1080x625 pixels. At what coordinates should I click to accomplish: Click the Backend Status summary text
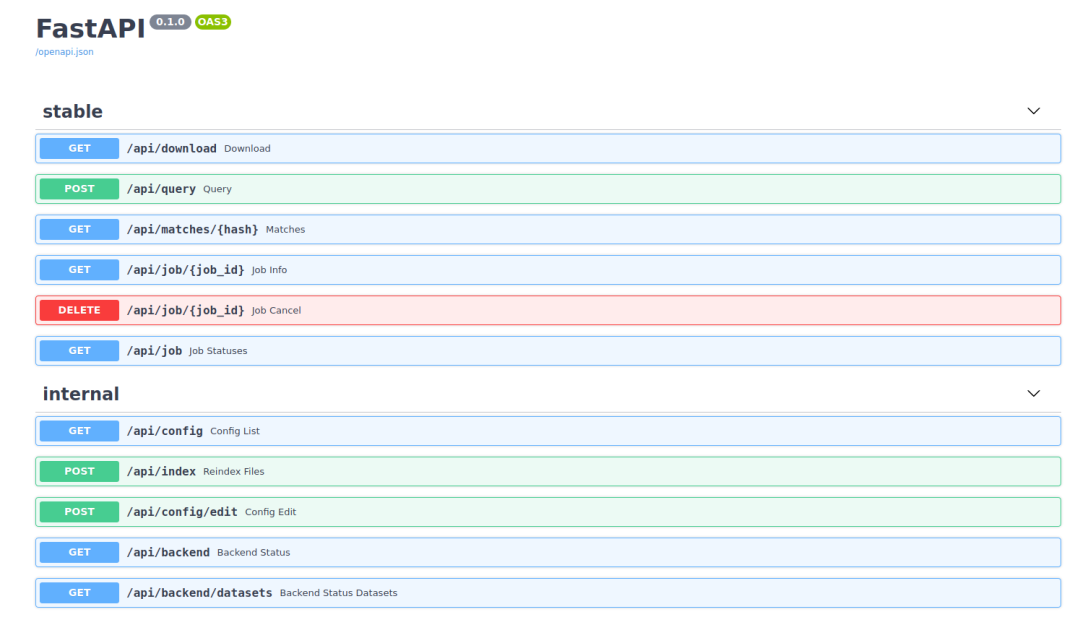click(253, 553)
